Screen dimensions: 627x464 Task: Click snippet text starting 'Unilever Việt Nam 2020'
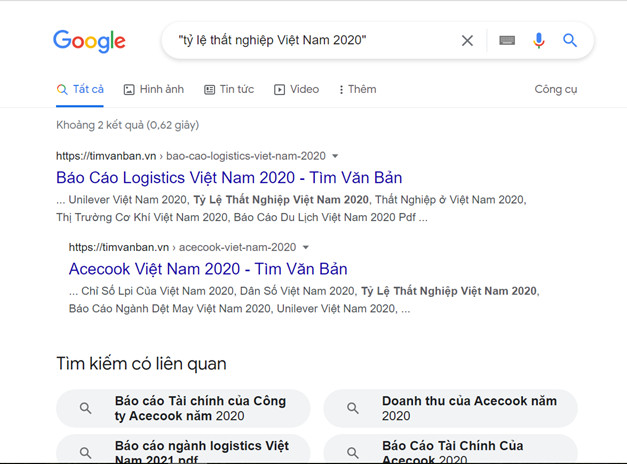[291, 208]
